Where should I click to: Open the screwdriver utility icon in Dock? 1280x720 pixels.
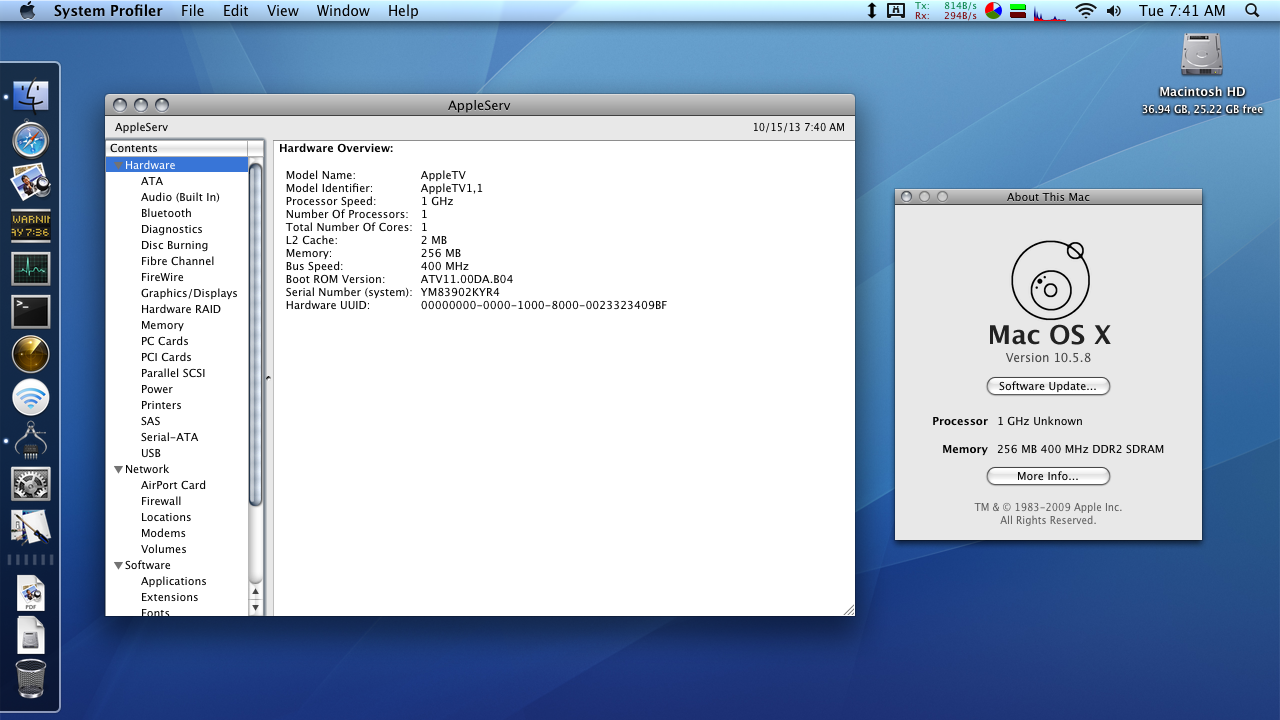click(30, 527)
